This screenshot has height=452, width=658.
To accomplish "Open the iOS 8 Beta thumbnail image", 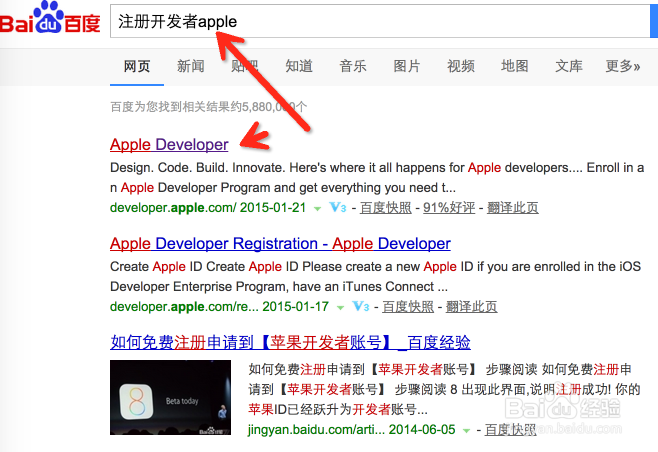I will click(170, 397).
